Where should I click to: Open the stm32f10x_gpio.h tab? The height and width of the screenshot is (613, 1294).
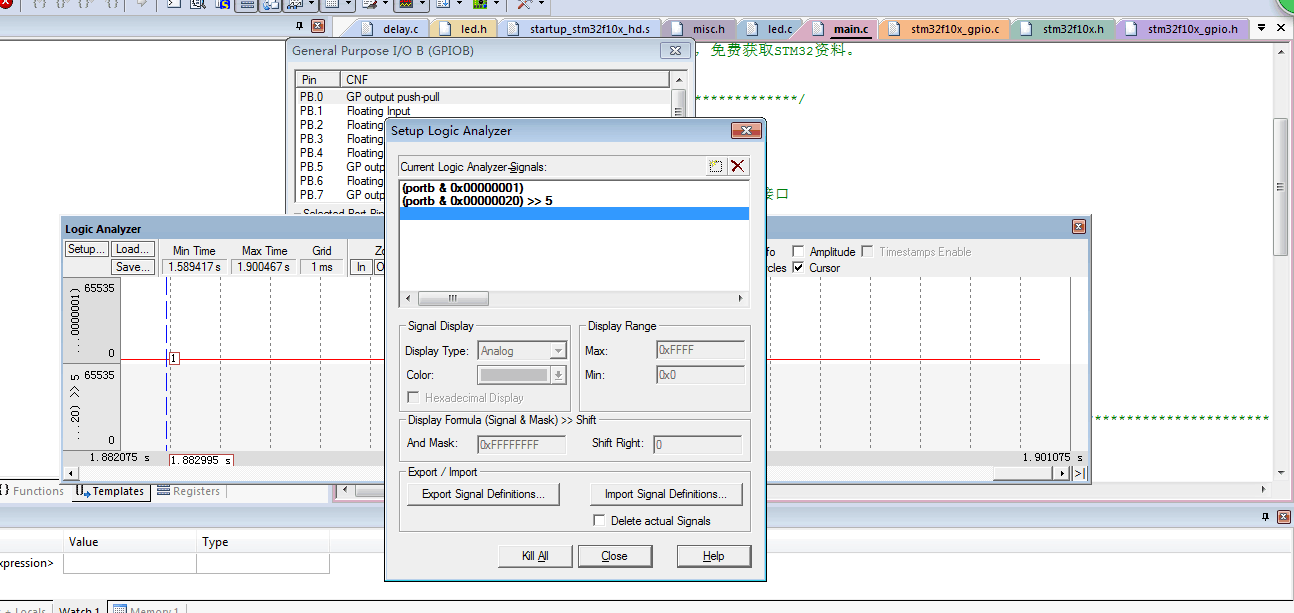(1182, 29)
